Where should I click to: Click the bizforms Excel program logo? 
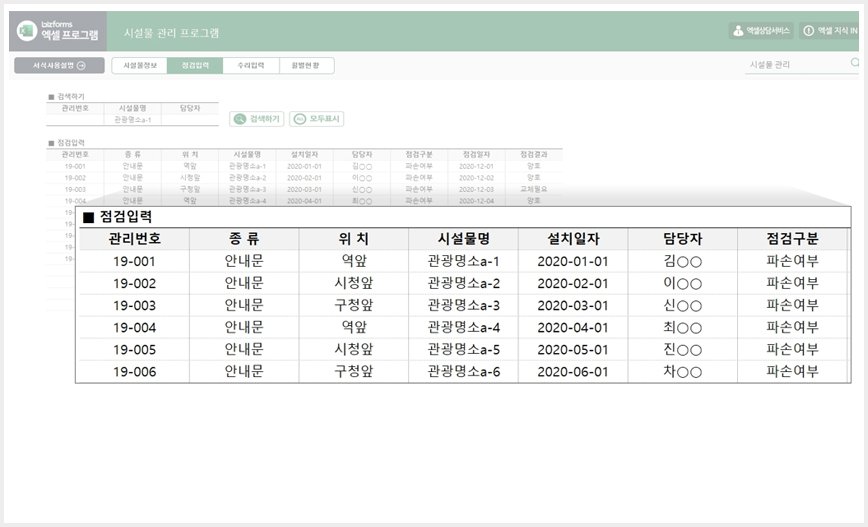58,31
